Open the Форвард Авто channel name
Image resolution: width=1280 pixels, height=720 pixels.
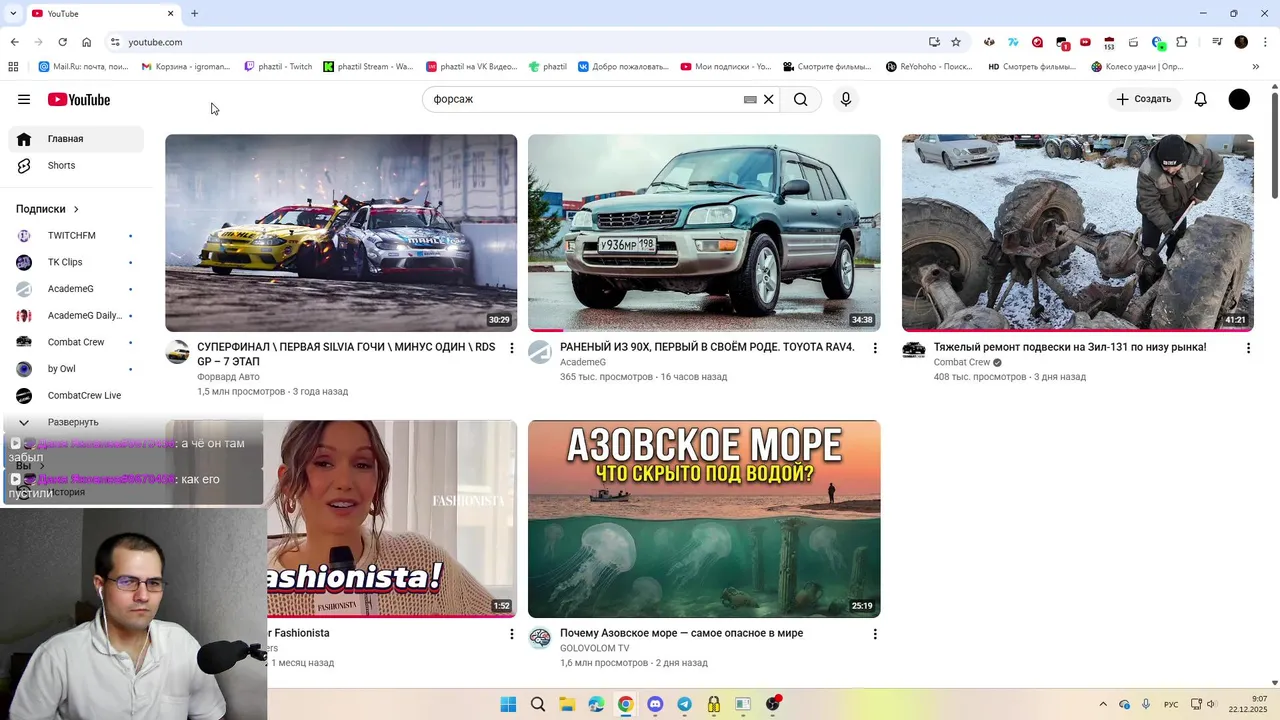(228, 377)
